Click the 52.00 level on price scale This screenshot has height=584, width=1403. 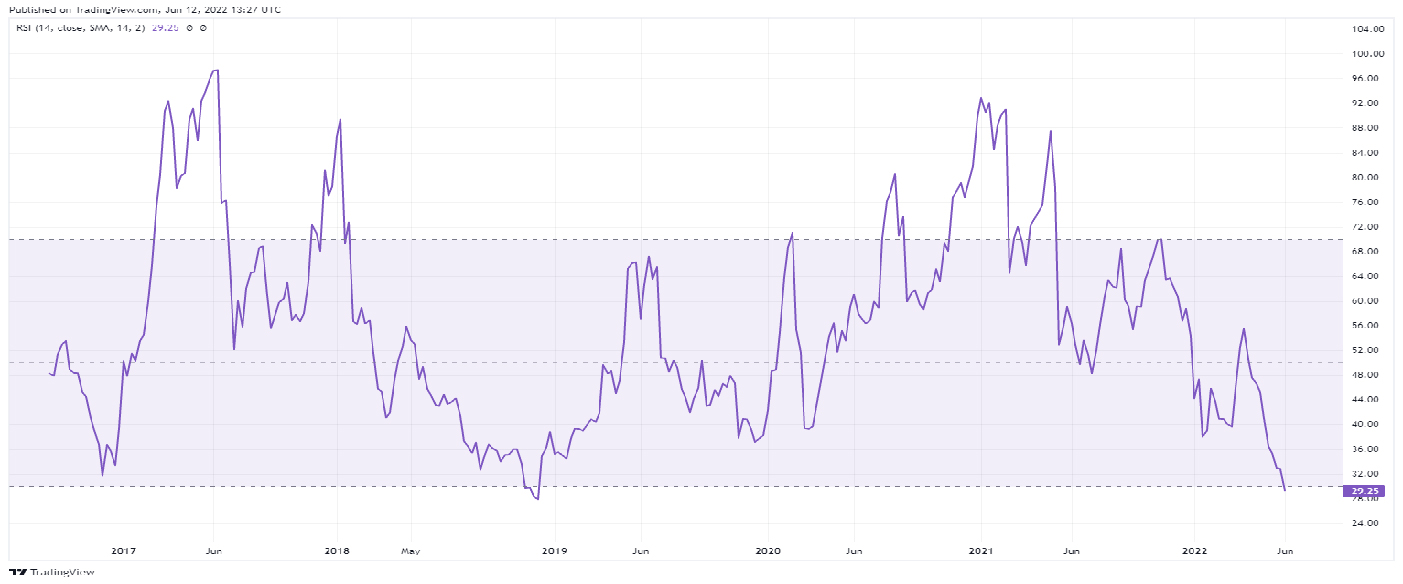tap(1367, 350)
